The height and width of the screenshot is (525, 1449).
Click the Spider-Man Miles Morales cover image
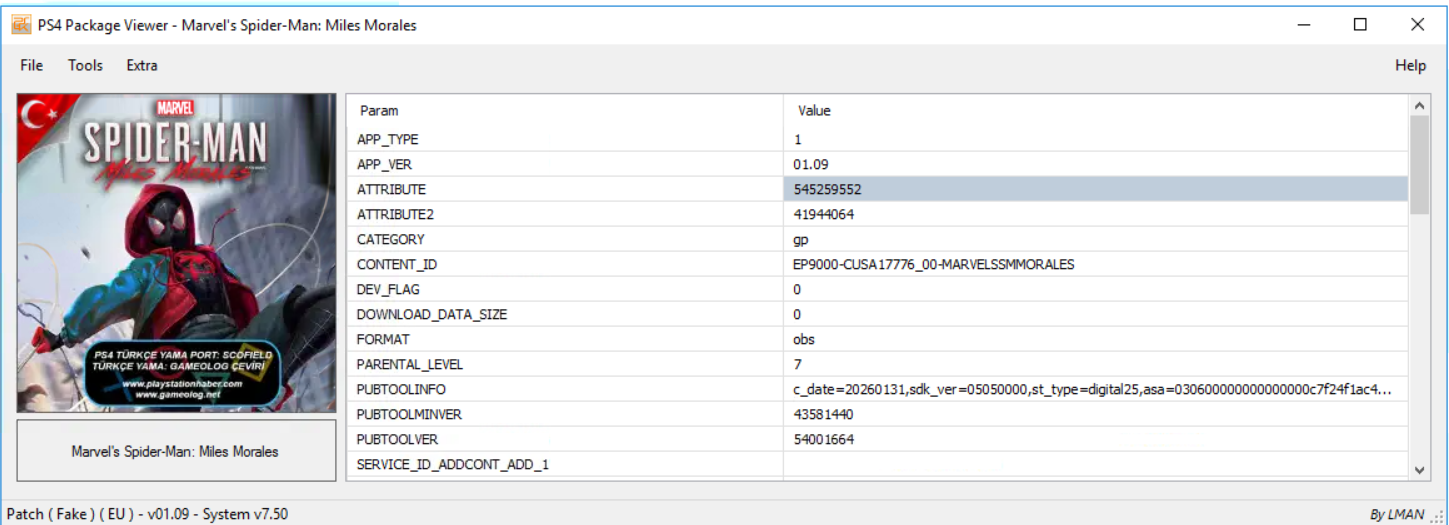click(x=177, y=253)
